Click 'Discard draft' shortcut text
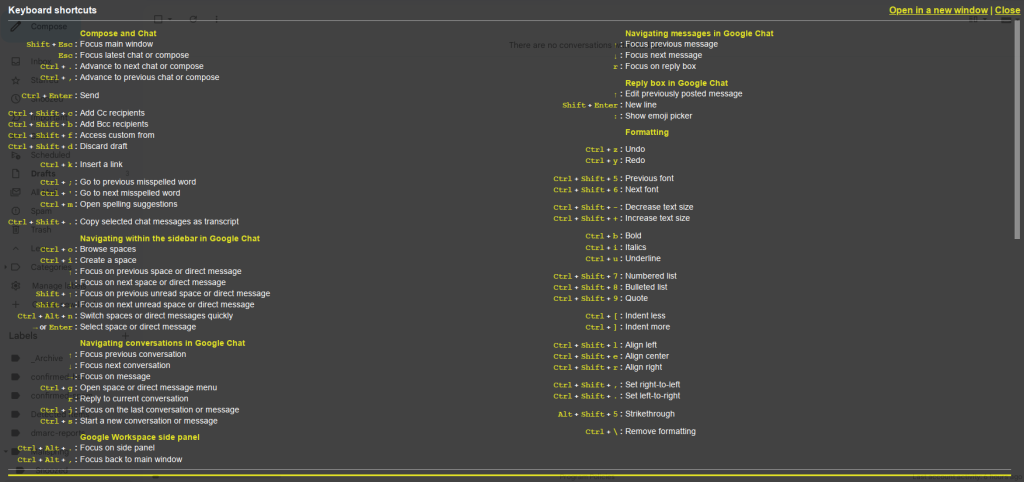Screen dimensions: 1024x482 pos(104,146)
